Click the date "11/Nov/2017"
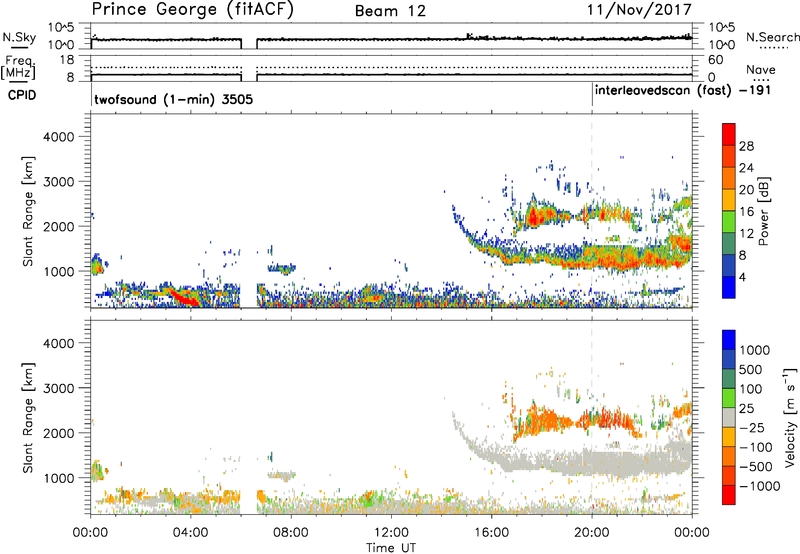The width and height of the screenshot is (800, 554). [639, 10]
